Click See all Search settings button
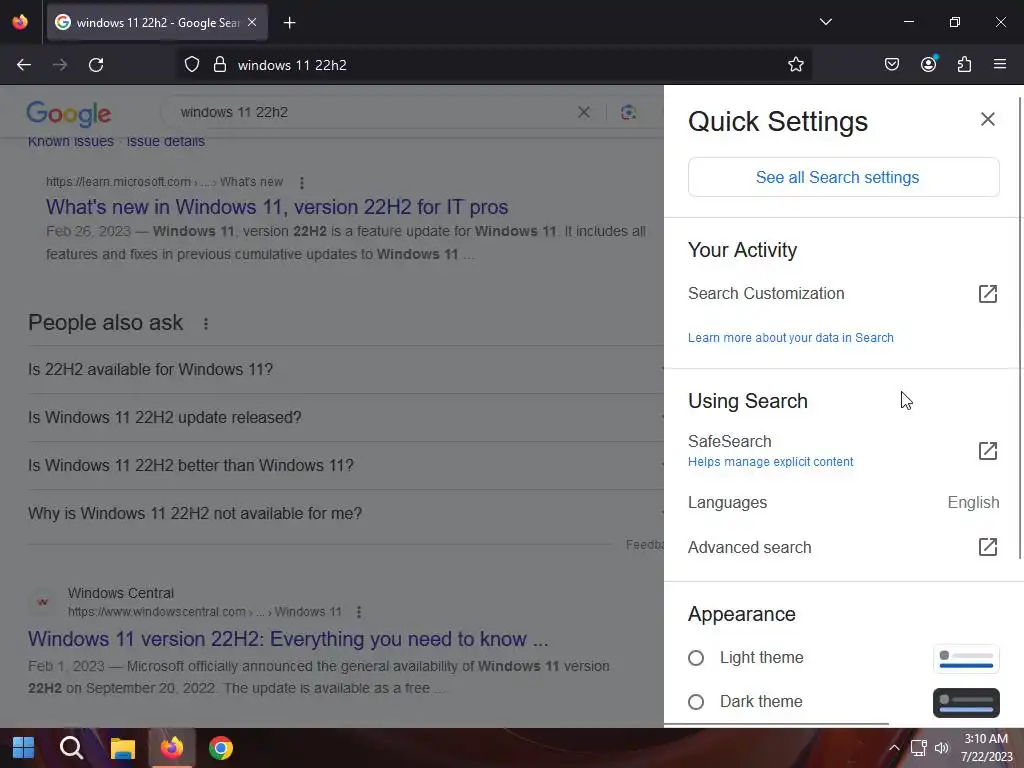Screen dimensions: 1024x768 (x=843, y=177)
